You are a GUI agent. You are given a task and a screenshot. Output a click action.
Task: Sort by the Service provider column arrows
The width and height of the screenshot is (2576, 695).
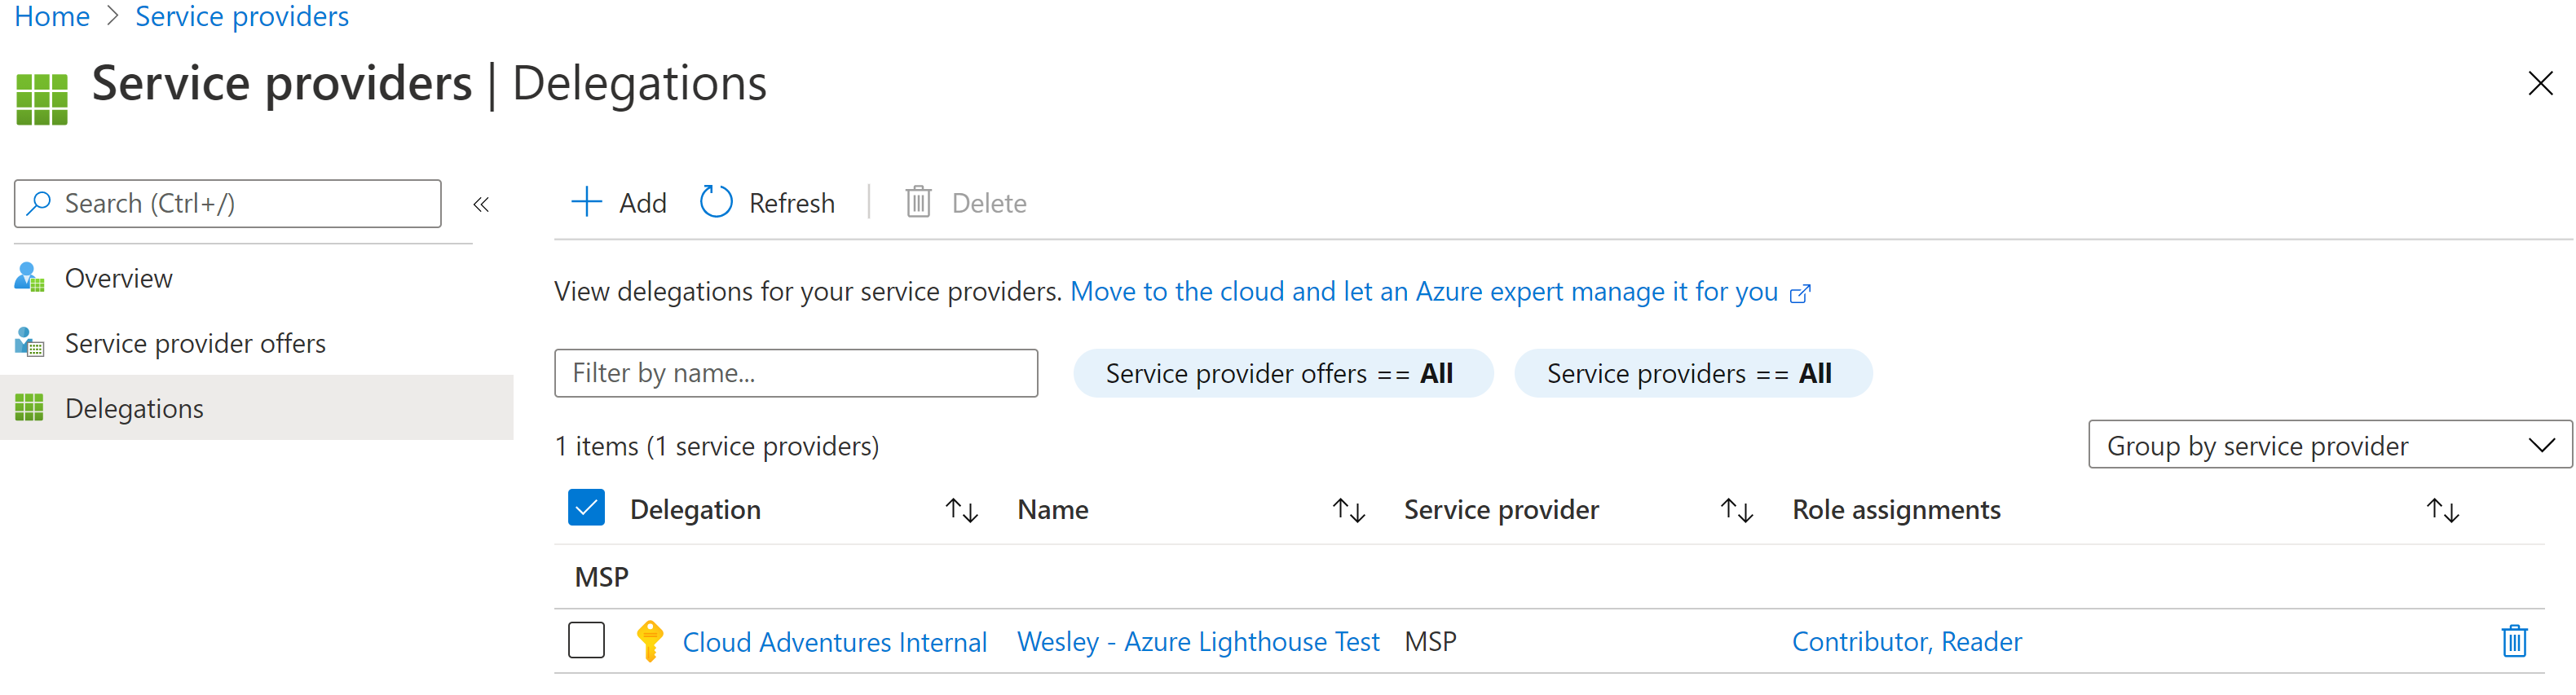tap(1737, 510)
